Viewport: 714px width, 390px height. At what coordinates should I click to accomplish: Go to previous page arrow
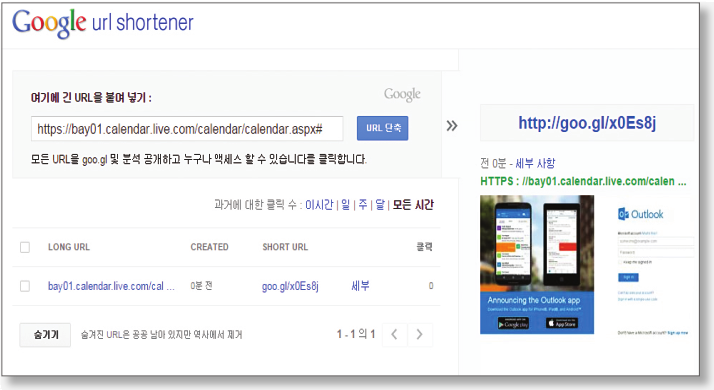coord(394,335)
